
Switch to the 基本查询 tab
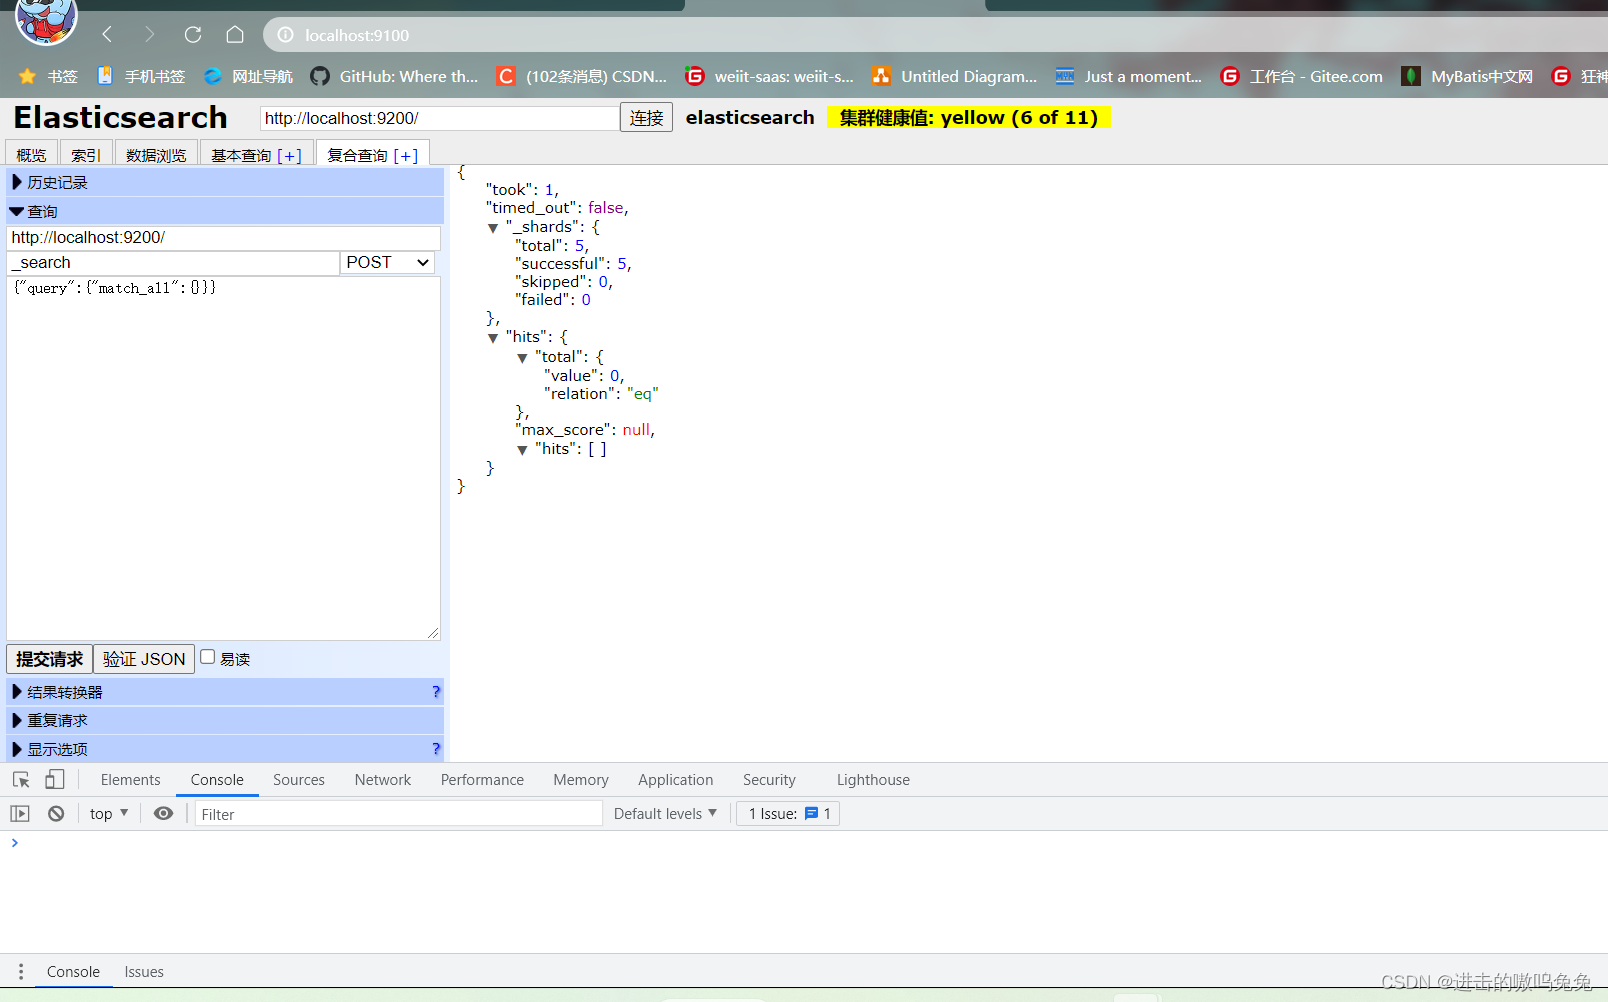[x=256, y=155]
